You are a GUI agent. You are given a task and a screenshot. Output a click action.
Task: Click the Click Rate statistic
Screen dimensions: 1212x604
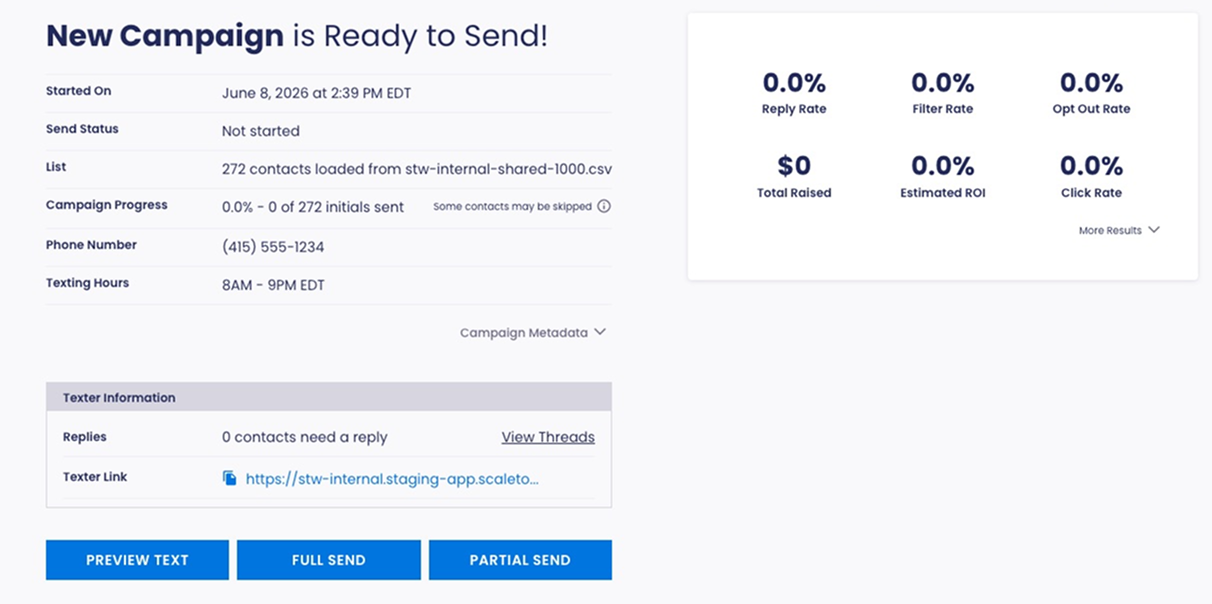(1091, 176)
